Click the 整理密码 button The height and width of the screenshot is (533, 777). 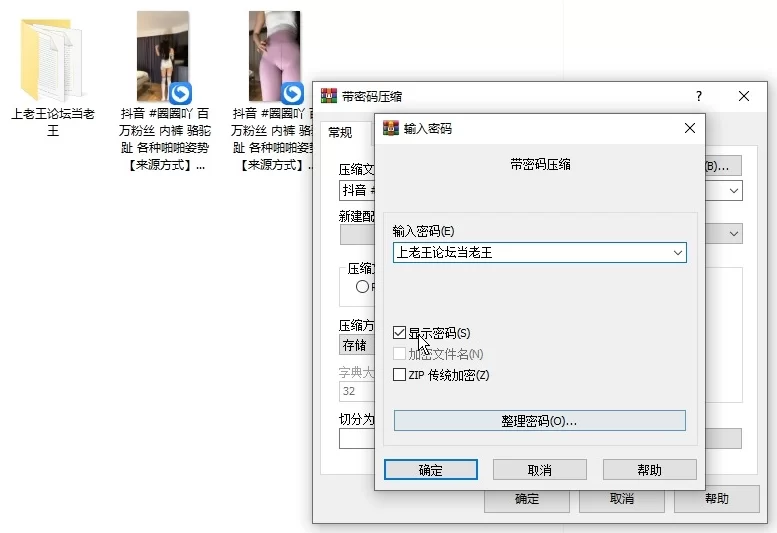point(539,421)
